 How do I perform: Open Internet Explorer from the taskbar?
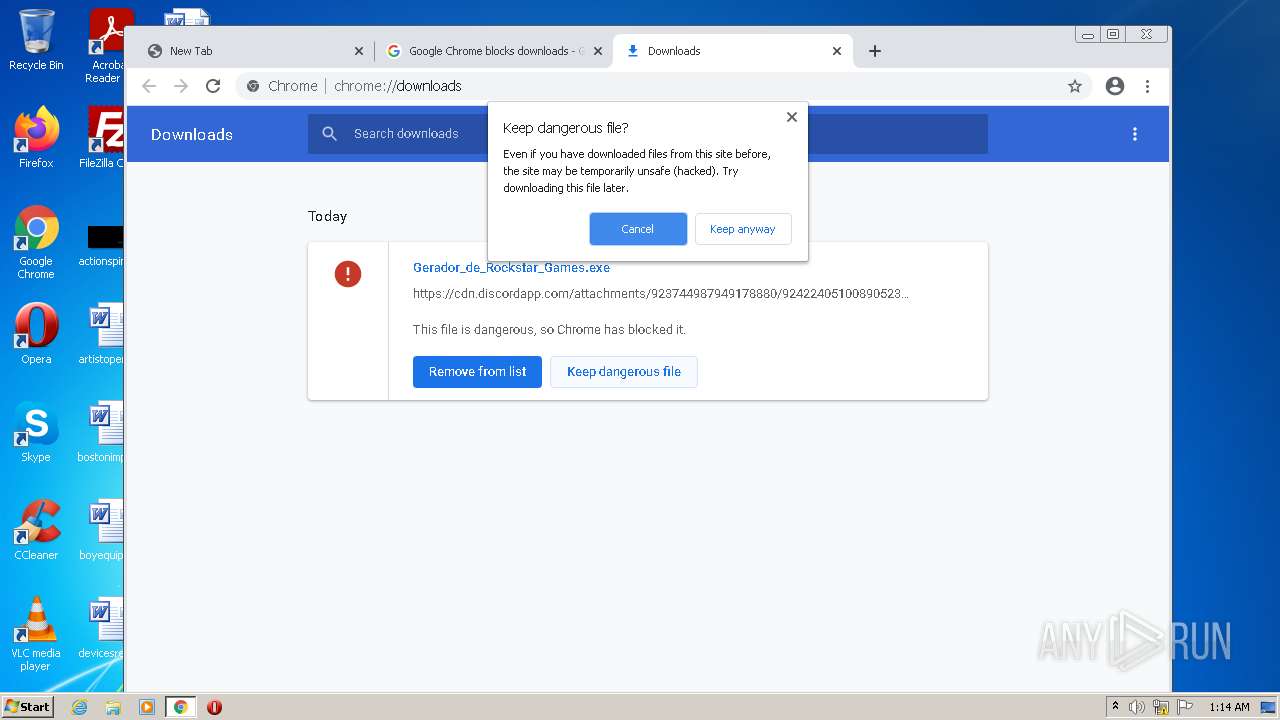coord(79,707)
